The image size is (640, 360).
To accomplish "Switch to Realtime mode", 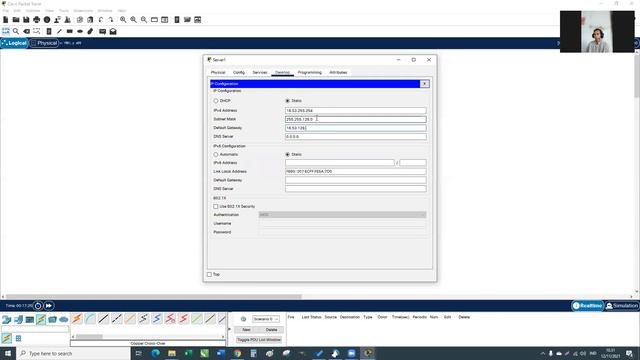I will (587, 306).
